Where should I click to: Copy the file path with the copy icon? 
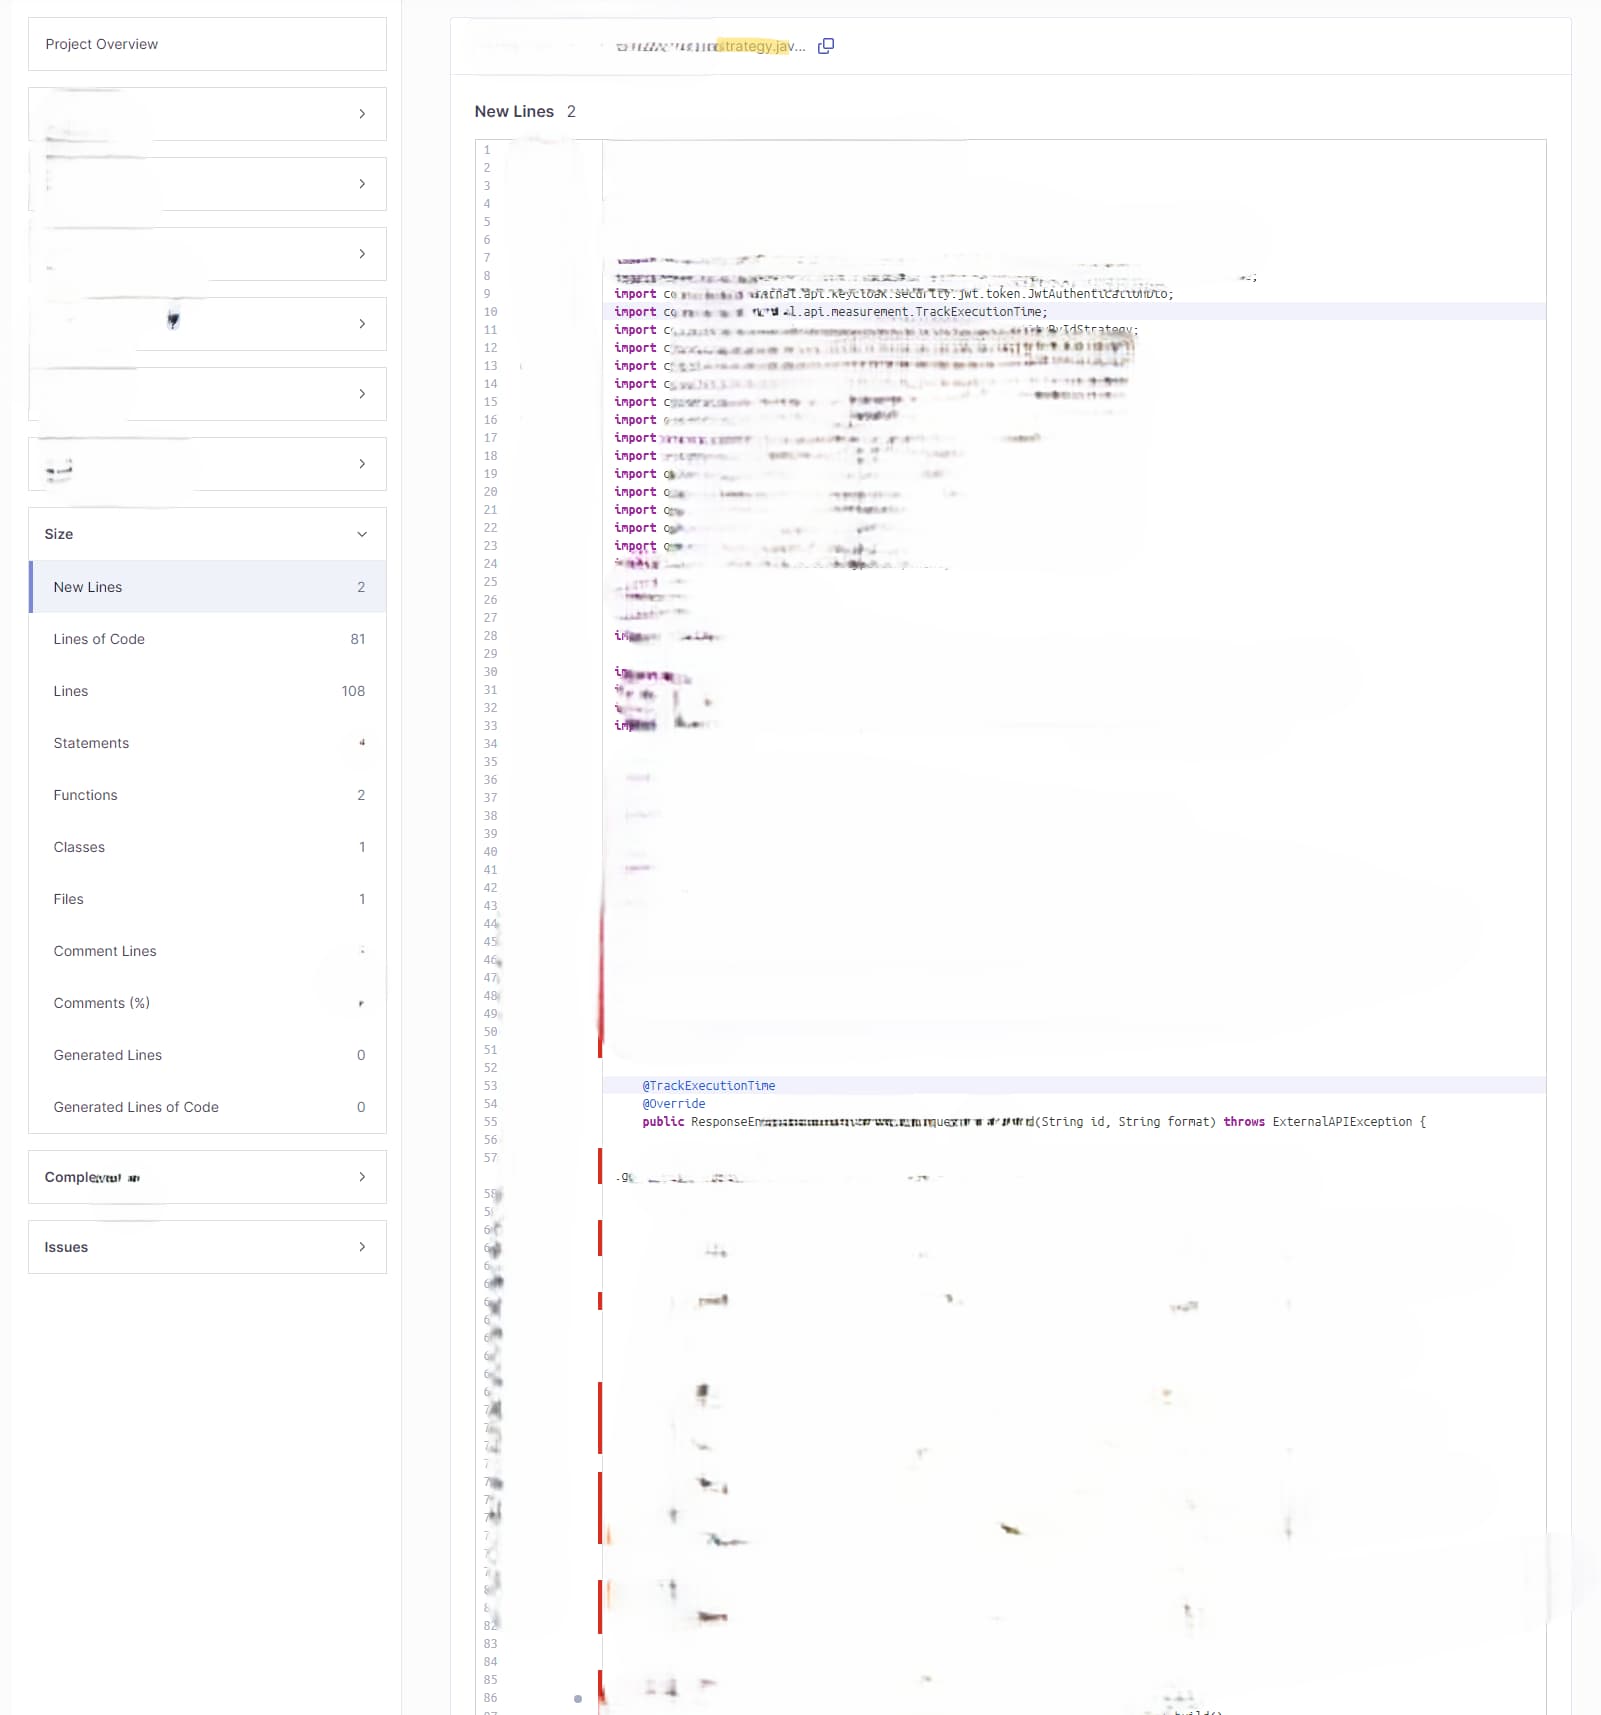tap(826, 46)
